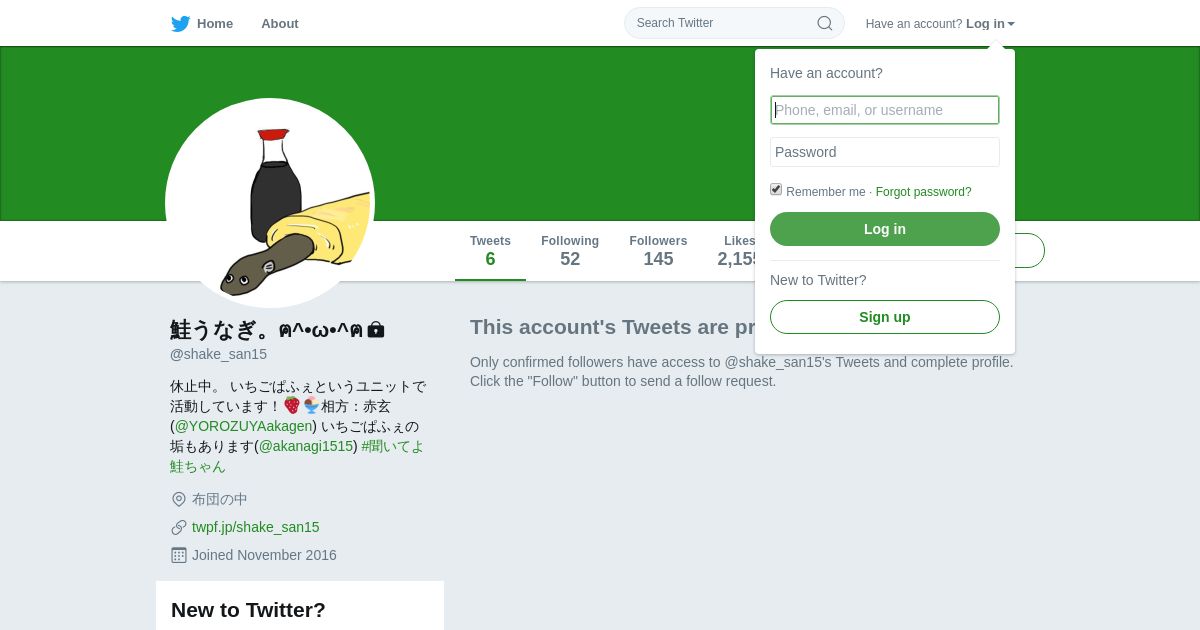Click the padlock icon beside profile name
This screenshot has height=630, width=1200.
pyautogui.click(x=376, y=329)
